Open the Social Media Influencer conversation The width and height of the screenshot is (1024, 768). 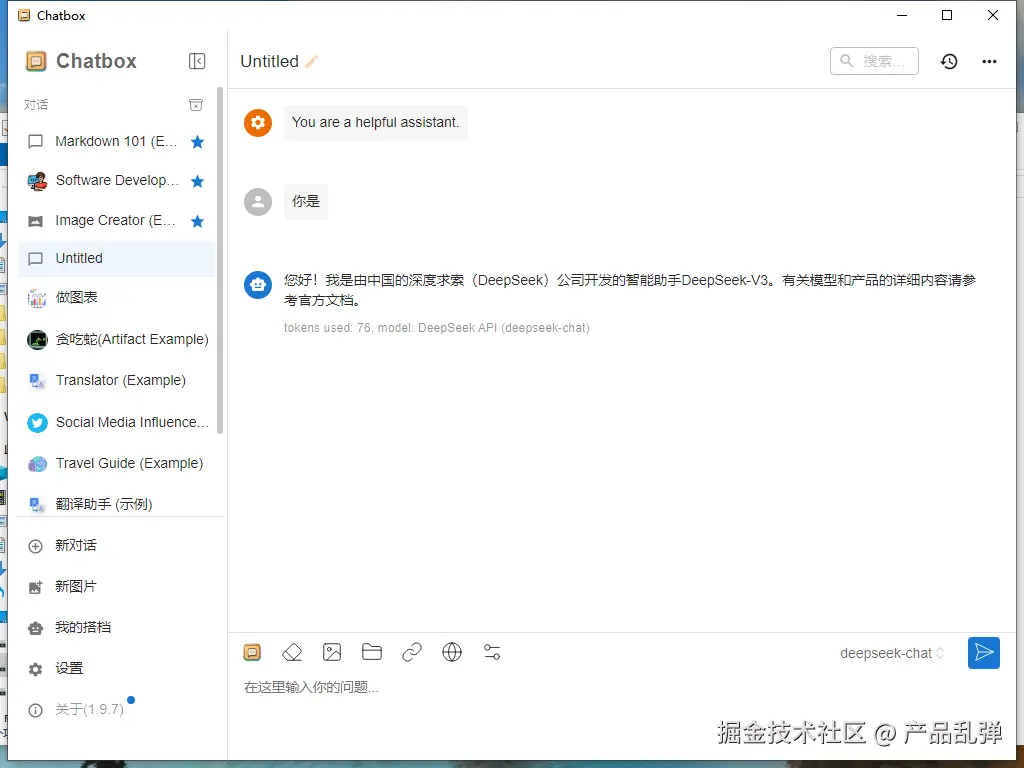tap(116, 423)
